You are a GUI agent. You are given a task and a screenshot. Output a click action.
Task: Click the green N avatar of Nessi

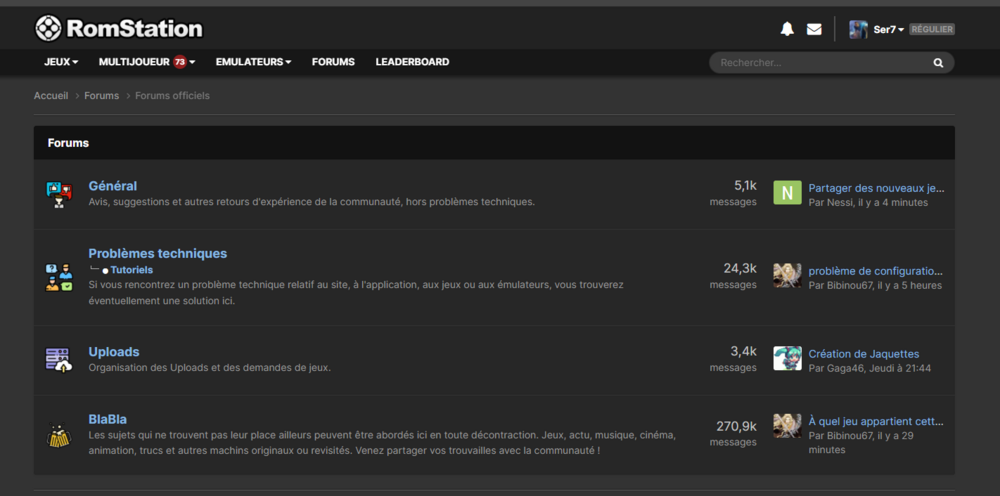787,193
